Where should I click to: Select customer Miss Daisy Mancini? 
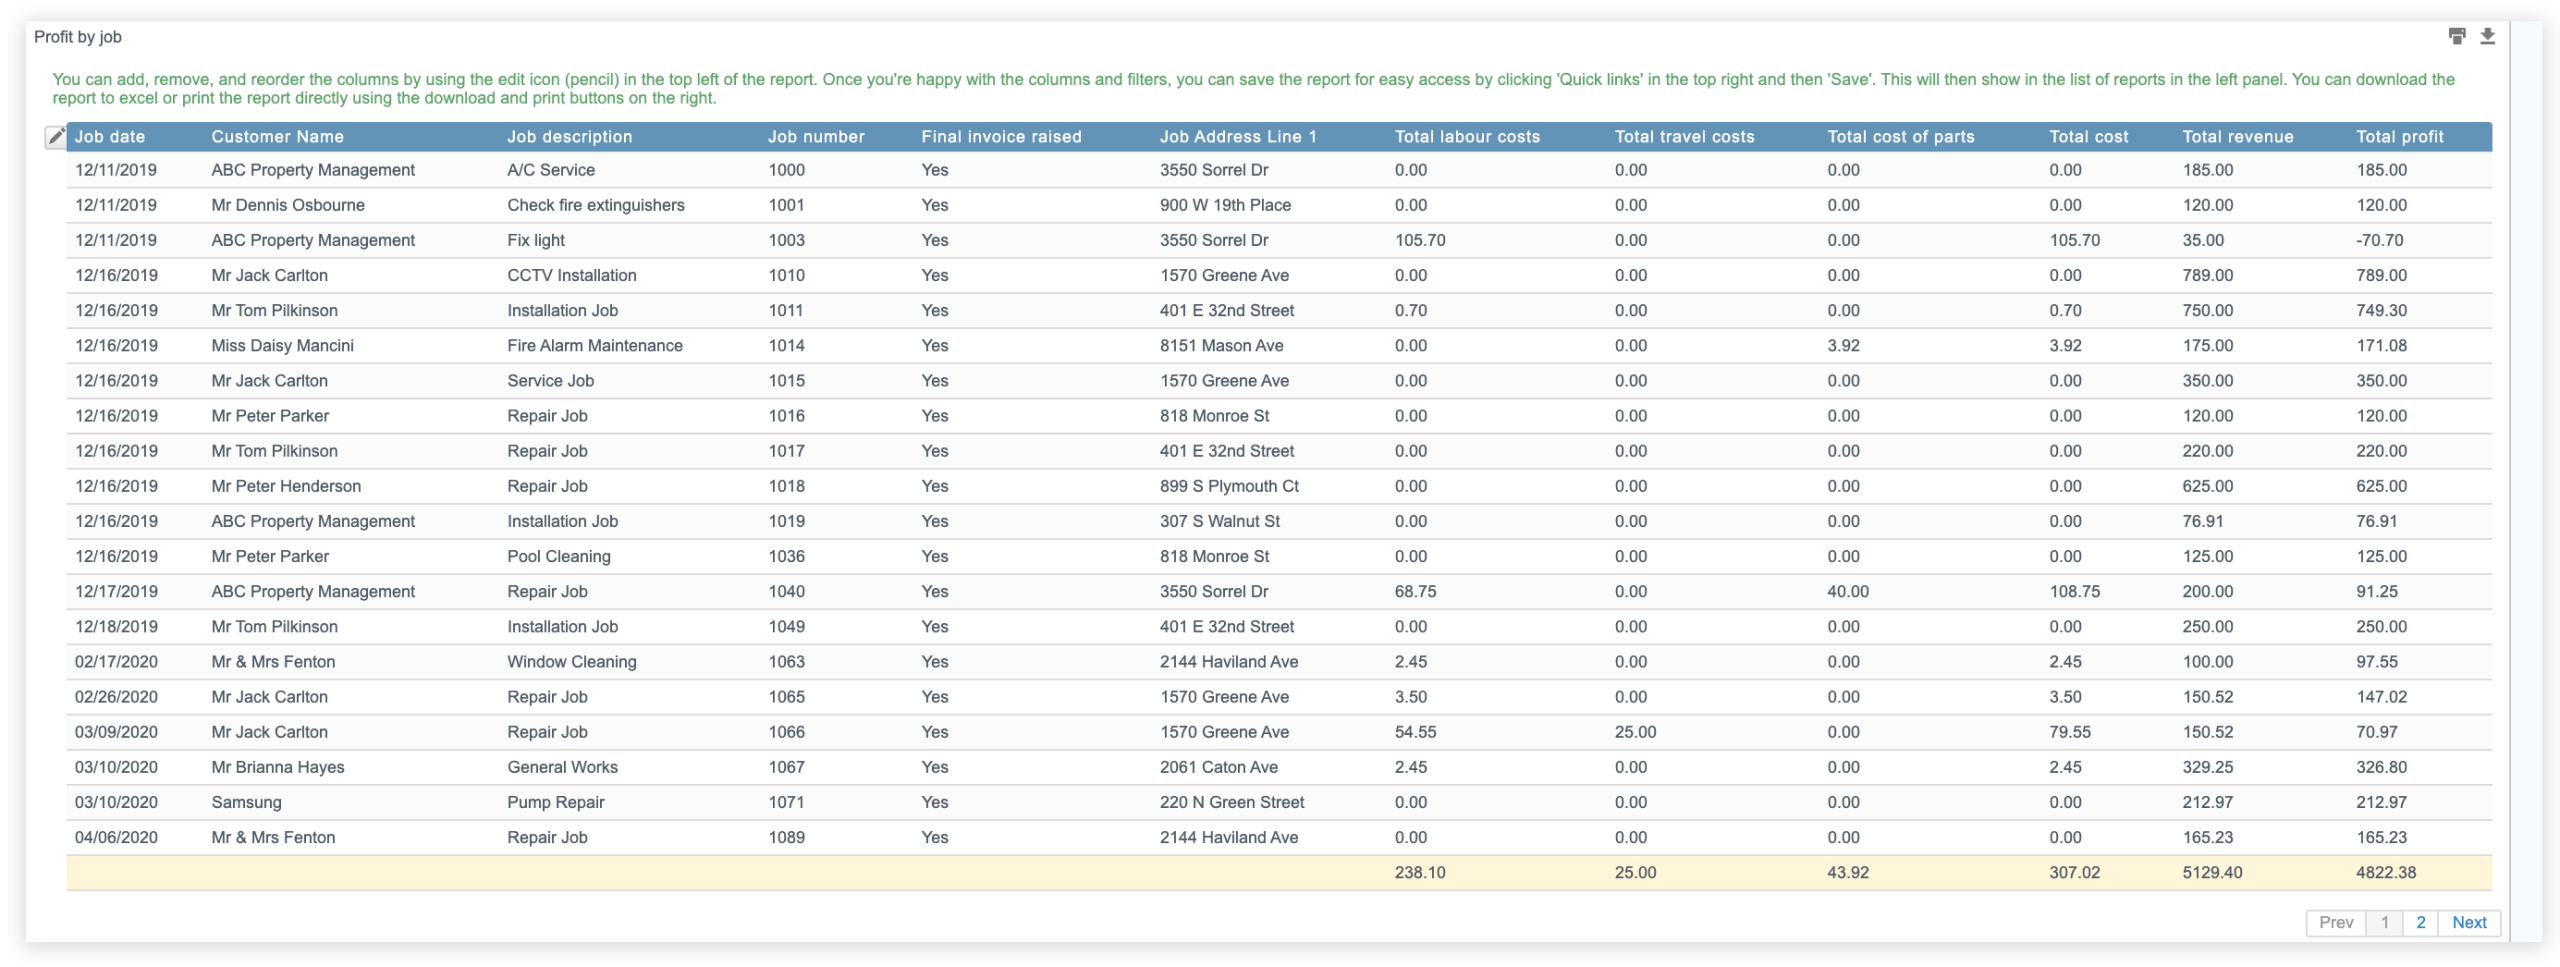coord(282,345)
